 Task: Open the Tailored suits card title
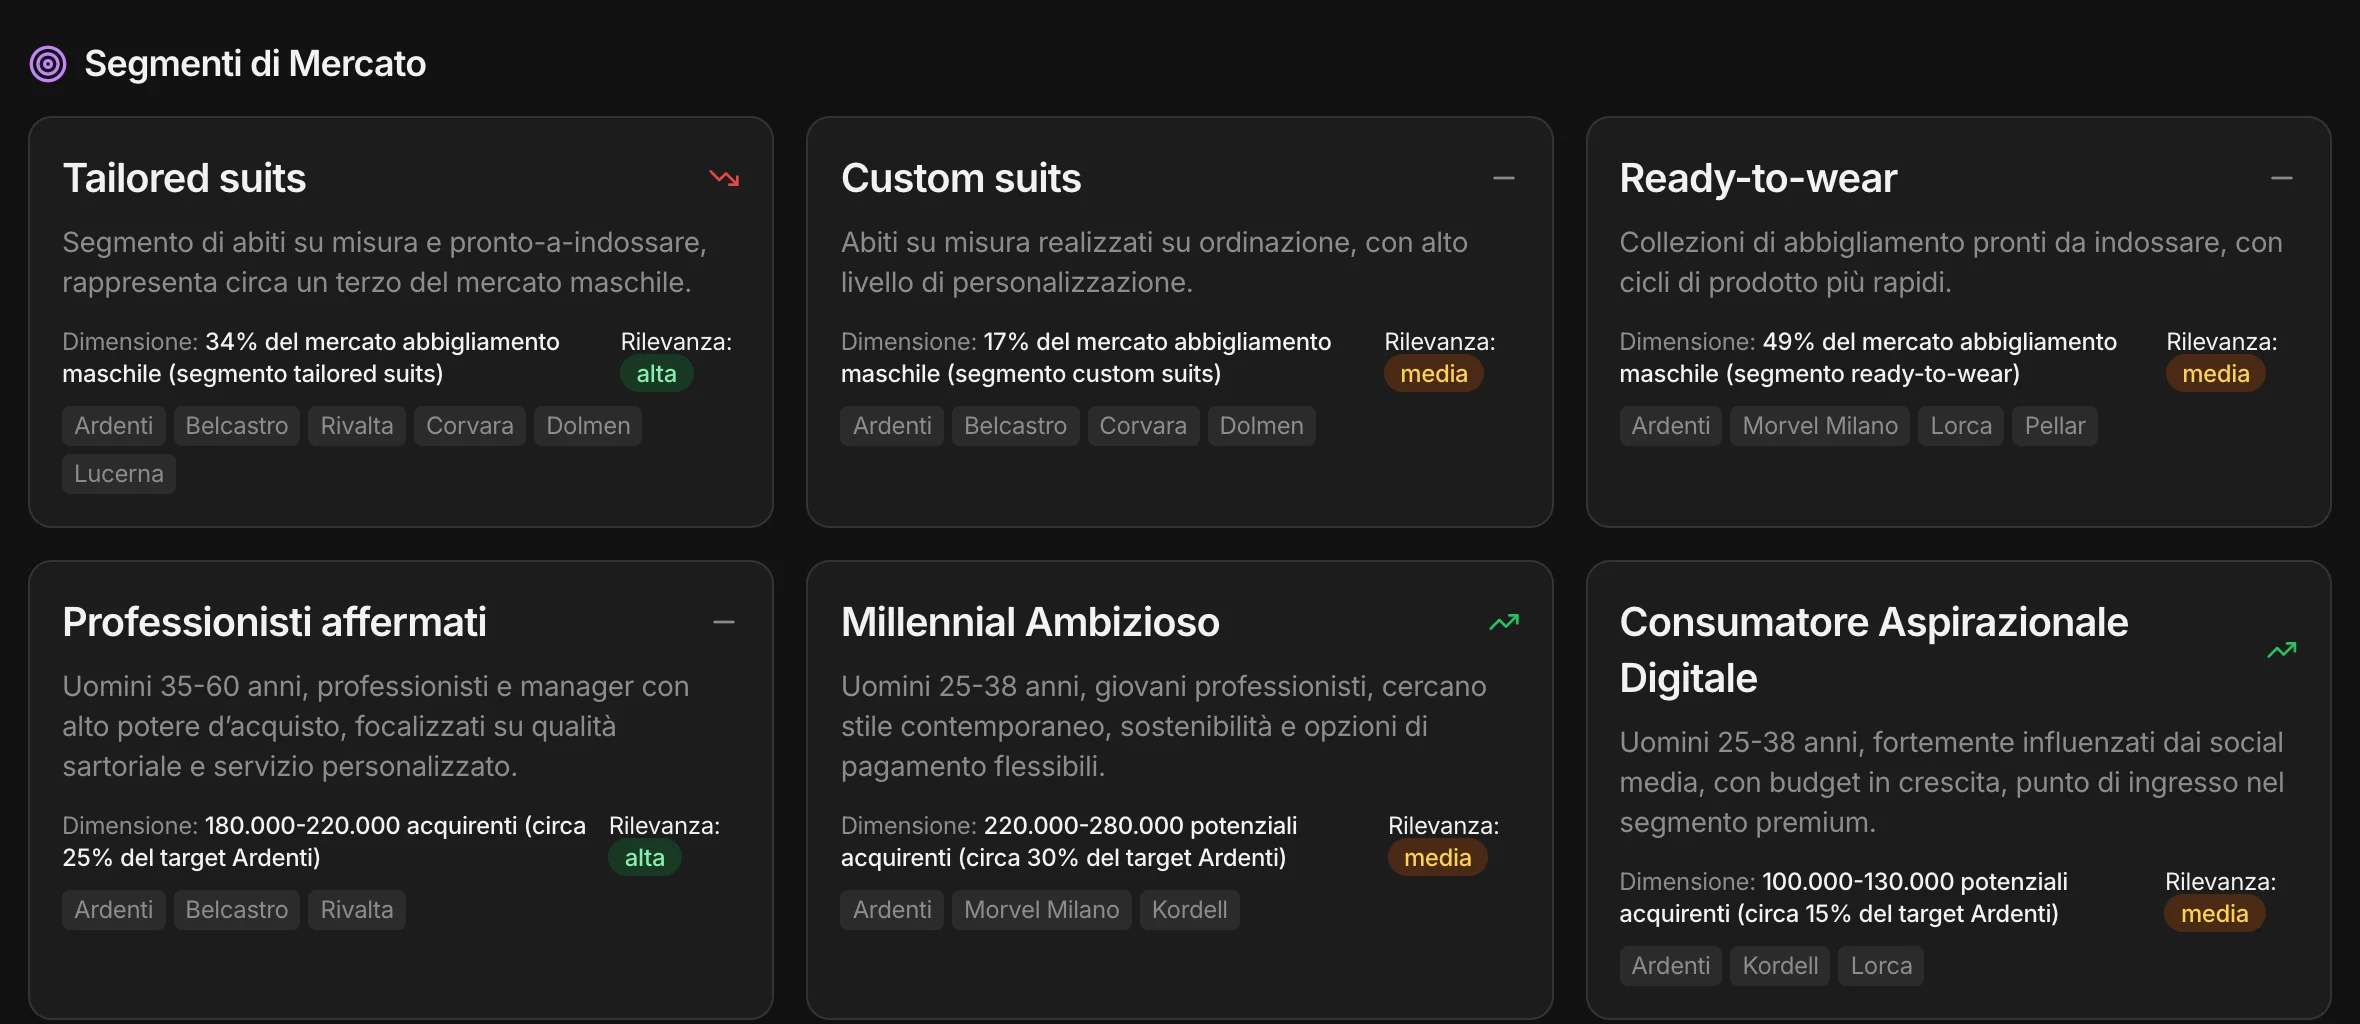click(184, 178)
